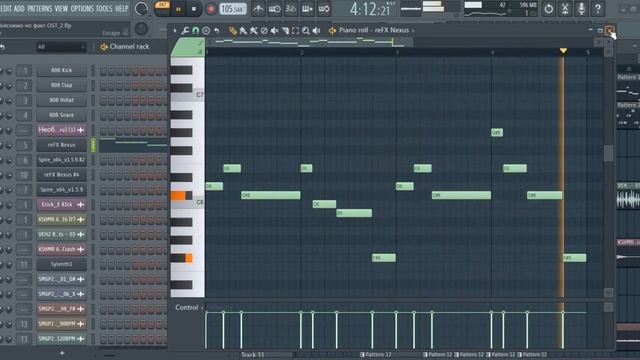Select the reFX Nexus channel button
Viewport: 640px width, 360px height.
coord(61,145)
